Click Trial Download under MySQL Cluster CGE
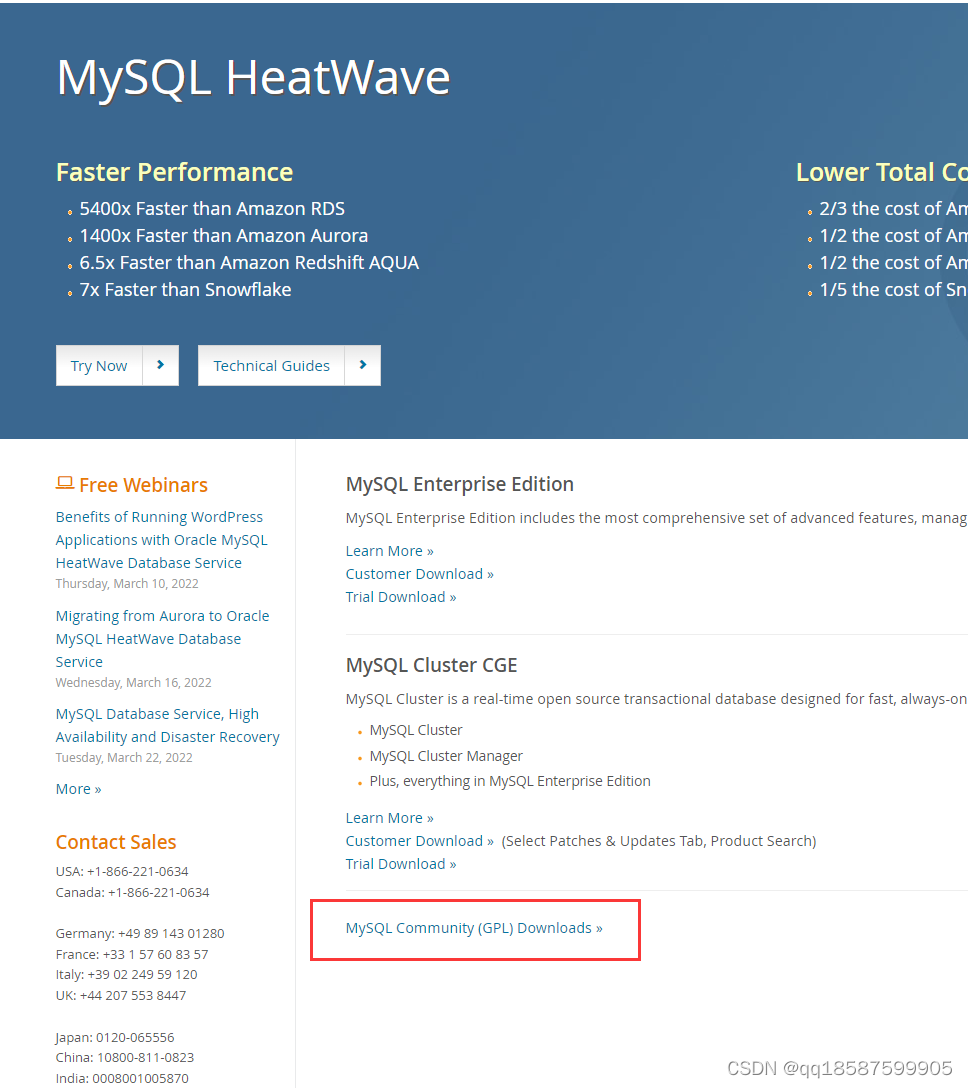This screenshot has height=1088, width=968. (400, 864)
